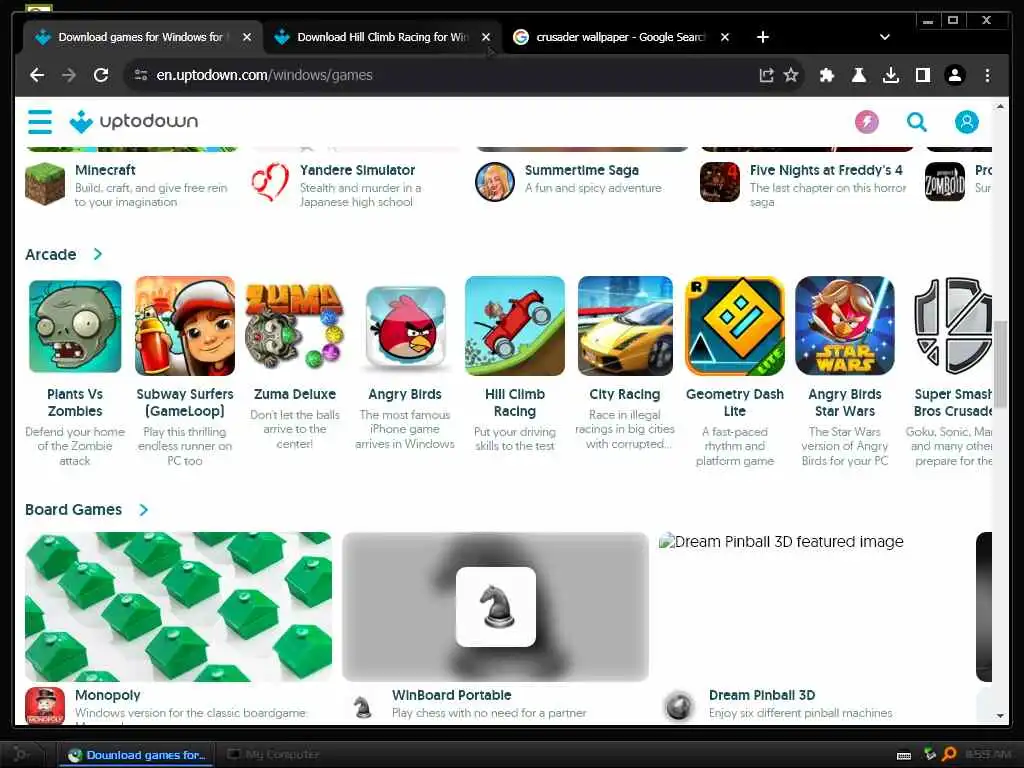This screenshot has height=768, width=1024.
Task: Open the Five Nights at Freddy's 4 icon
Action: [x=720, y=182]
